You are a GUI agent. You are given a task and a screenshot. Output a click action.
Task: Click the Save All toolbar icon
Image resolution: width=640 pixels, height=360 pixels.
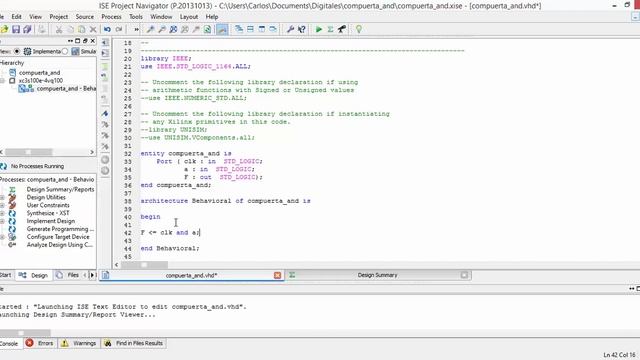[x=27, y=29]
